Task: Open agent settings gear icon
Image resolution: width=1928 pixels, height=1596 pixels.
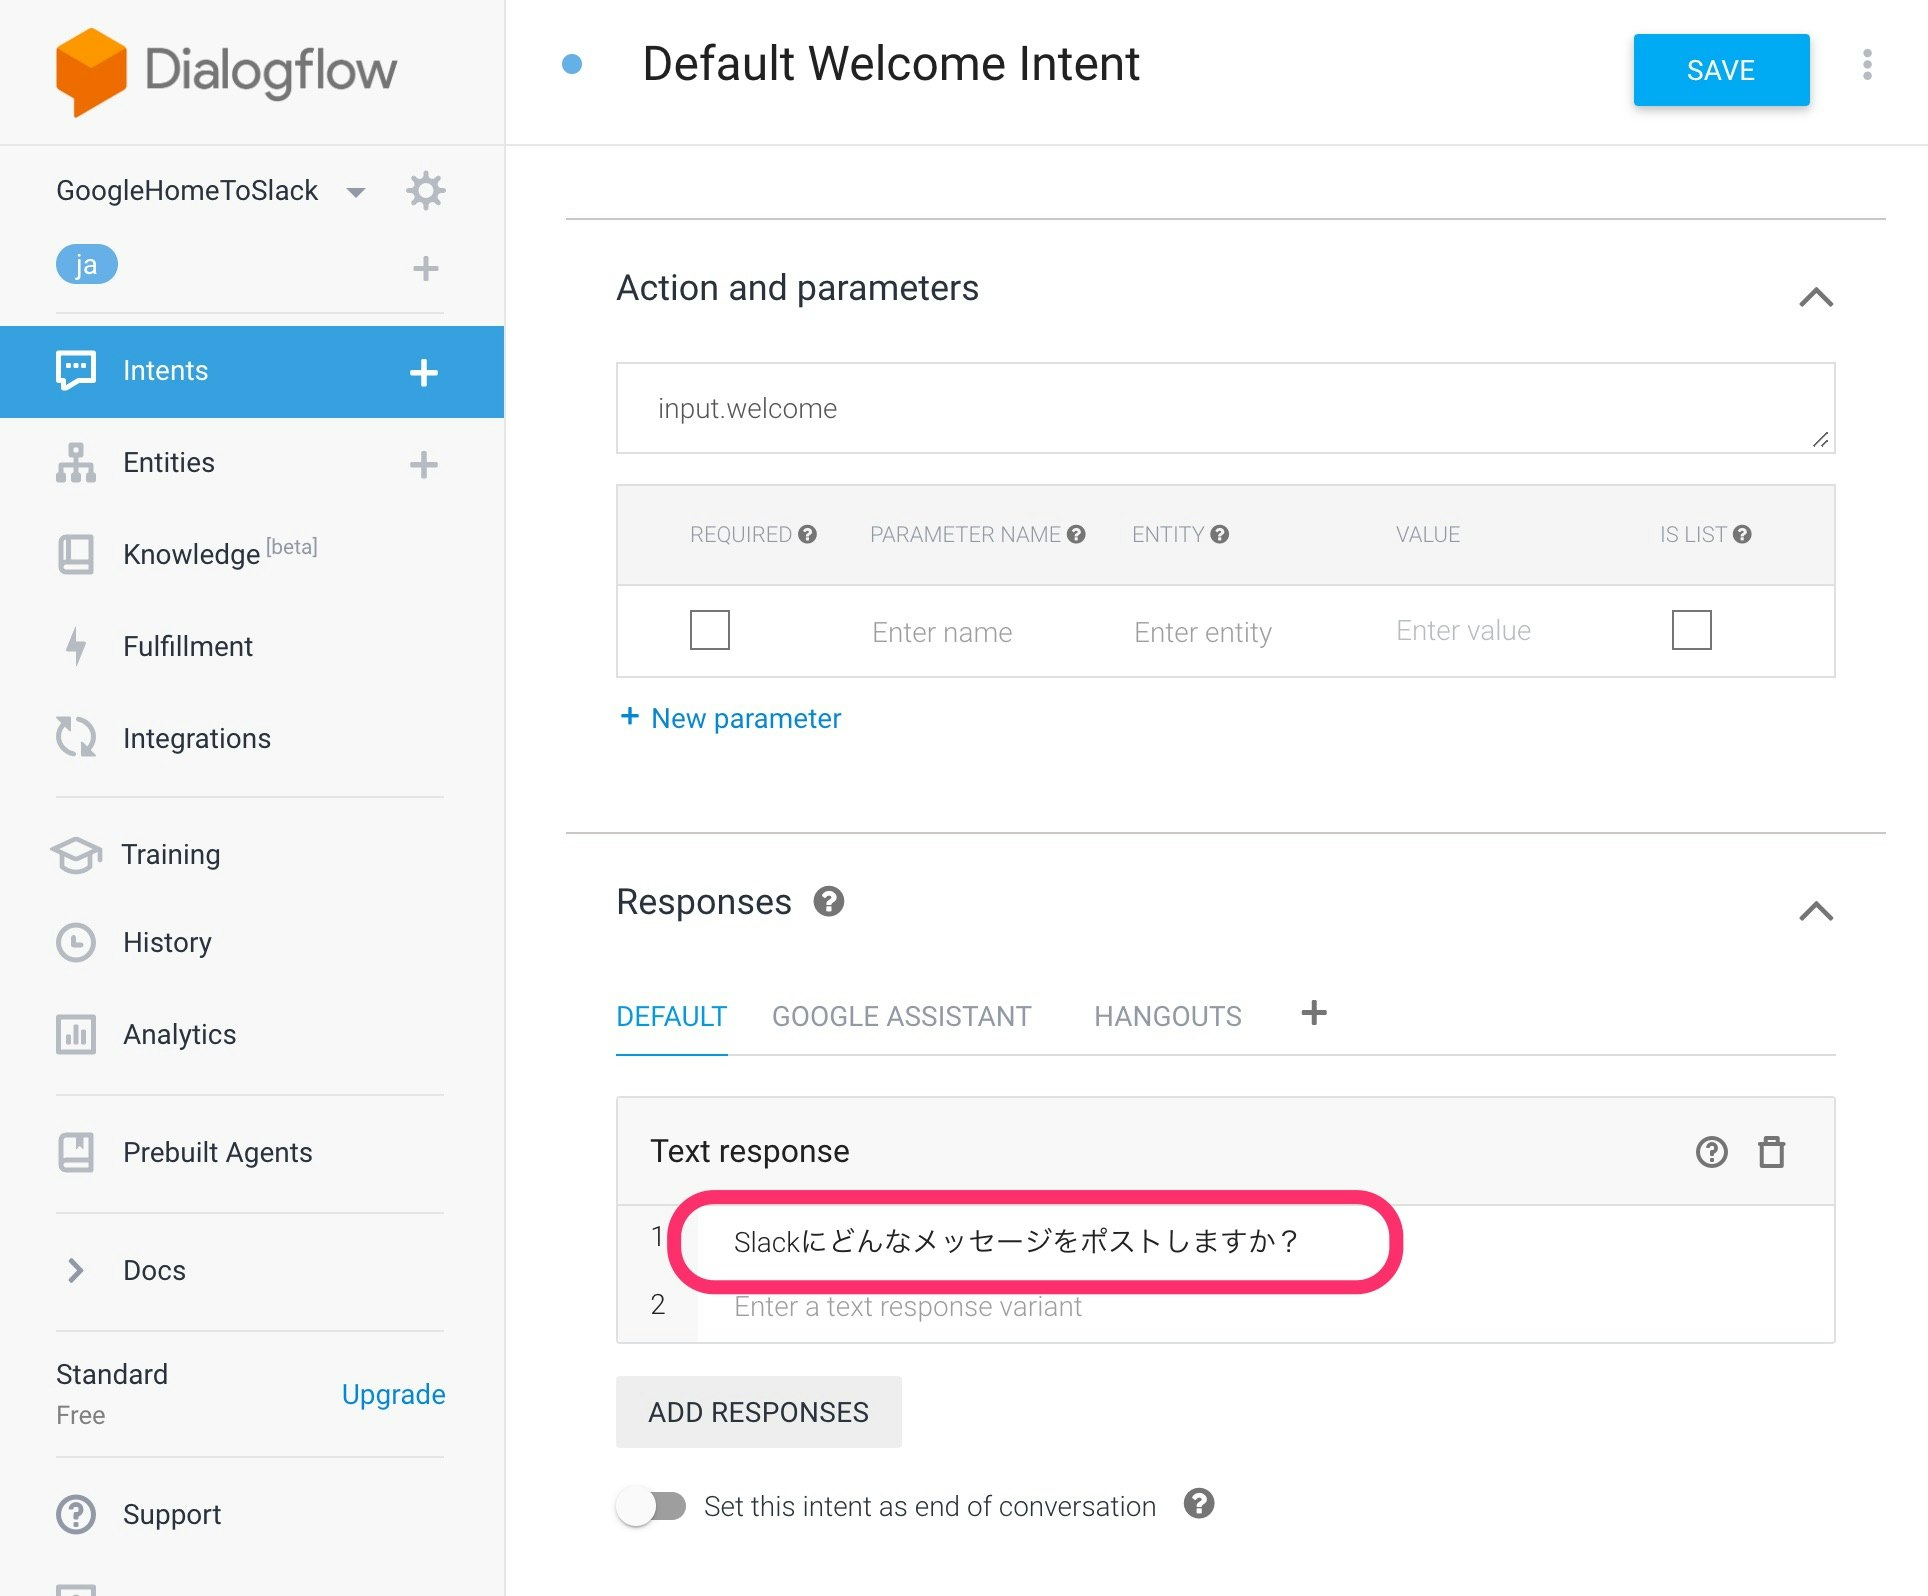Action: [426, 190]
